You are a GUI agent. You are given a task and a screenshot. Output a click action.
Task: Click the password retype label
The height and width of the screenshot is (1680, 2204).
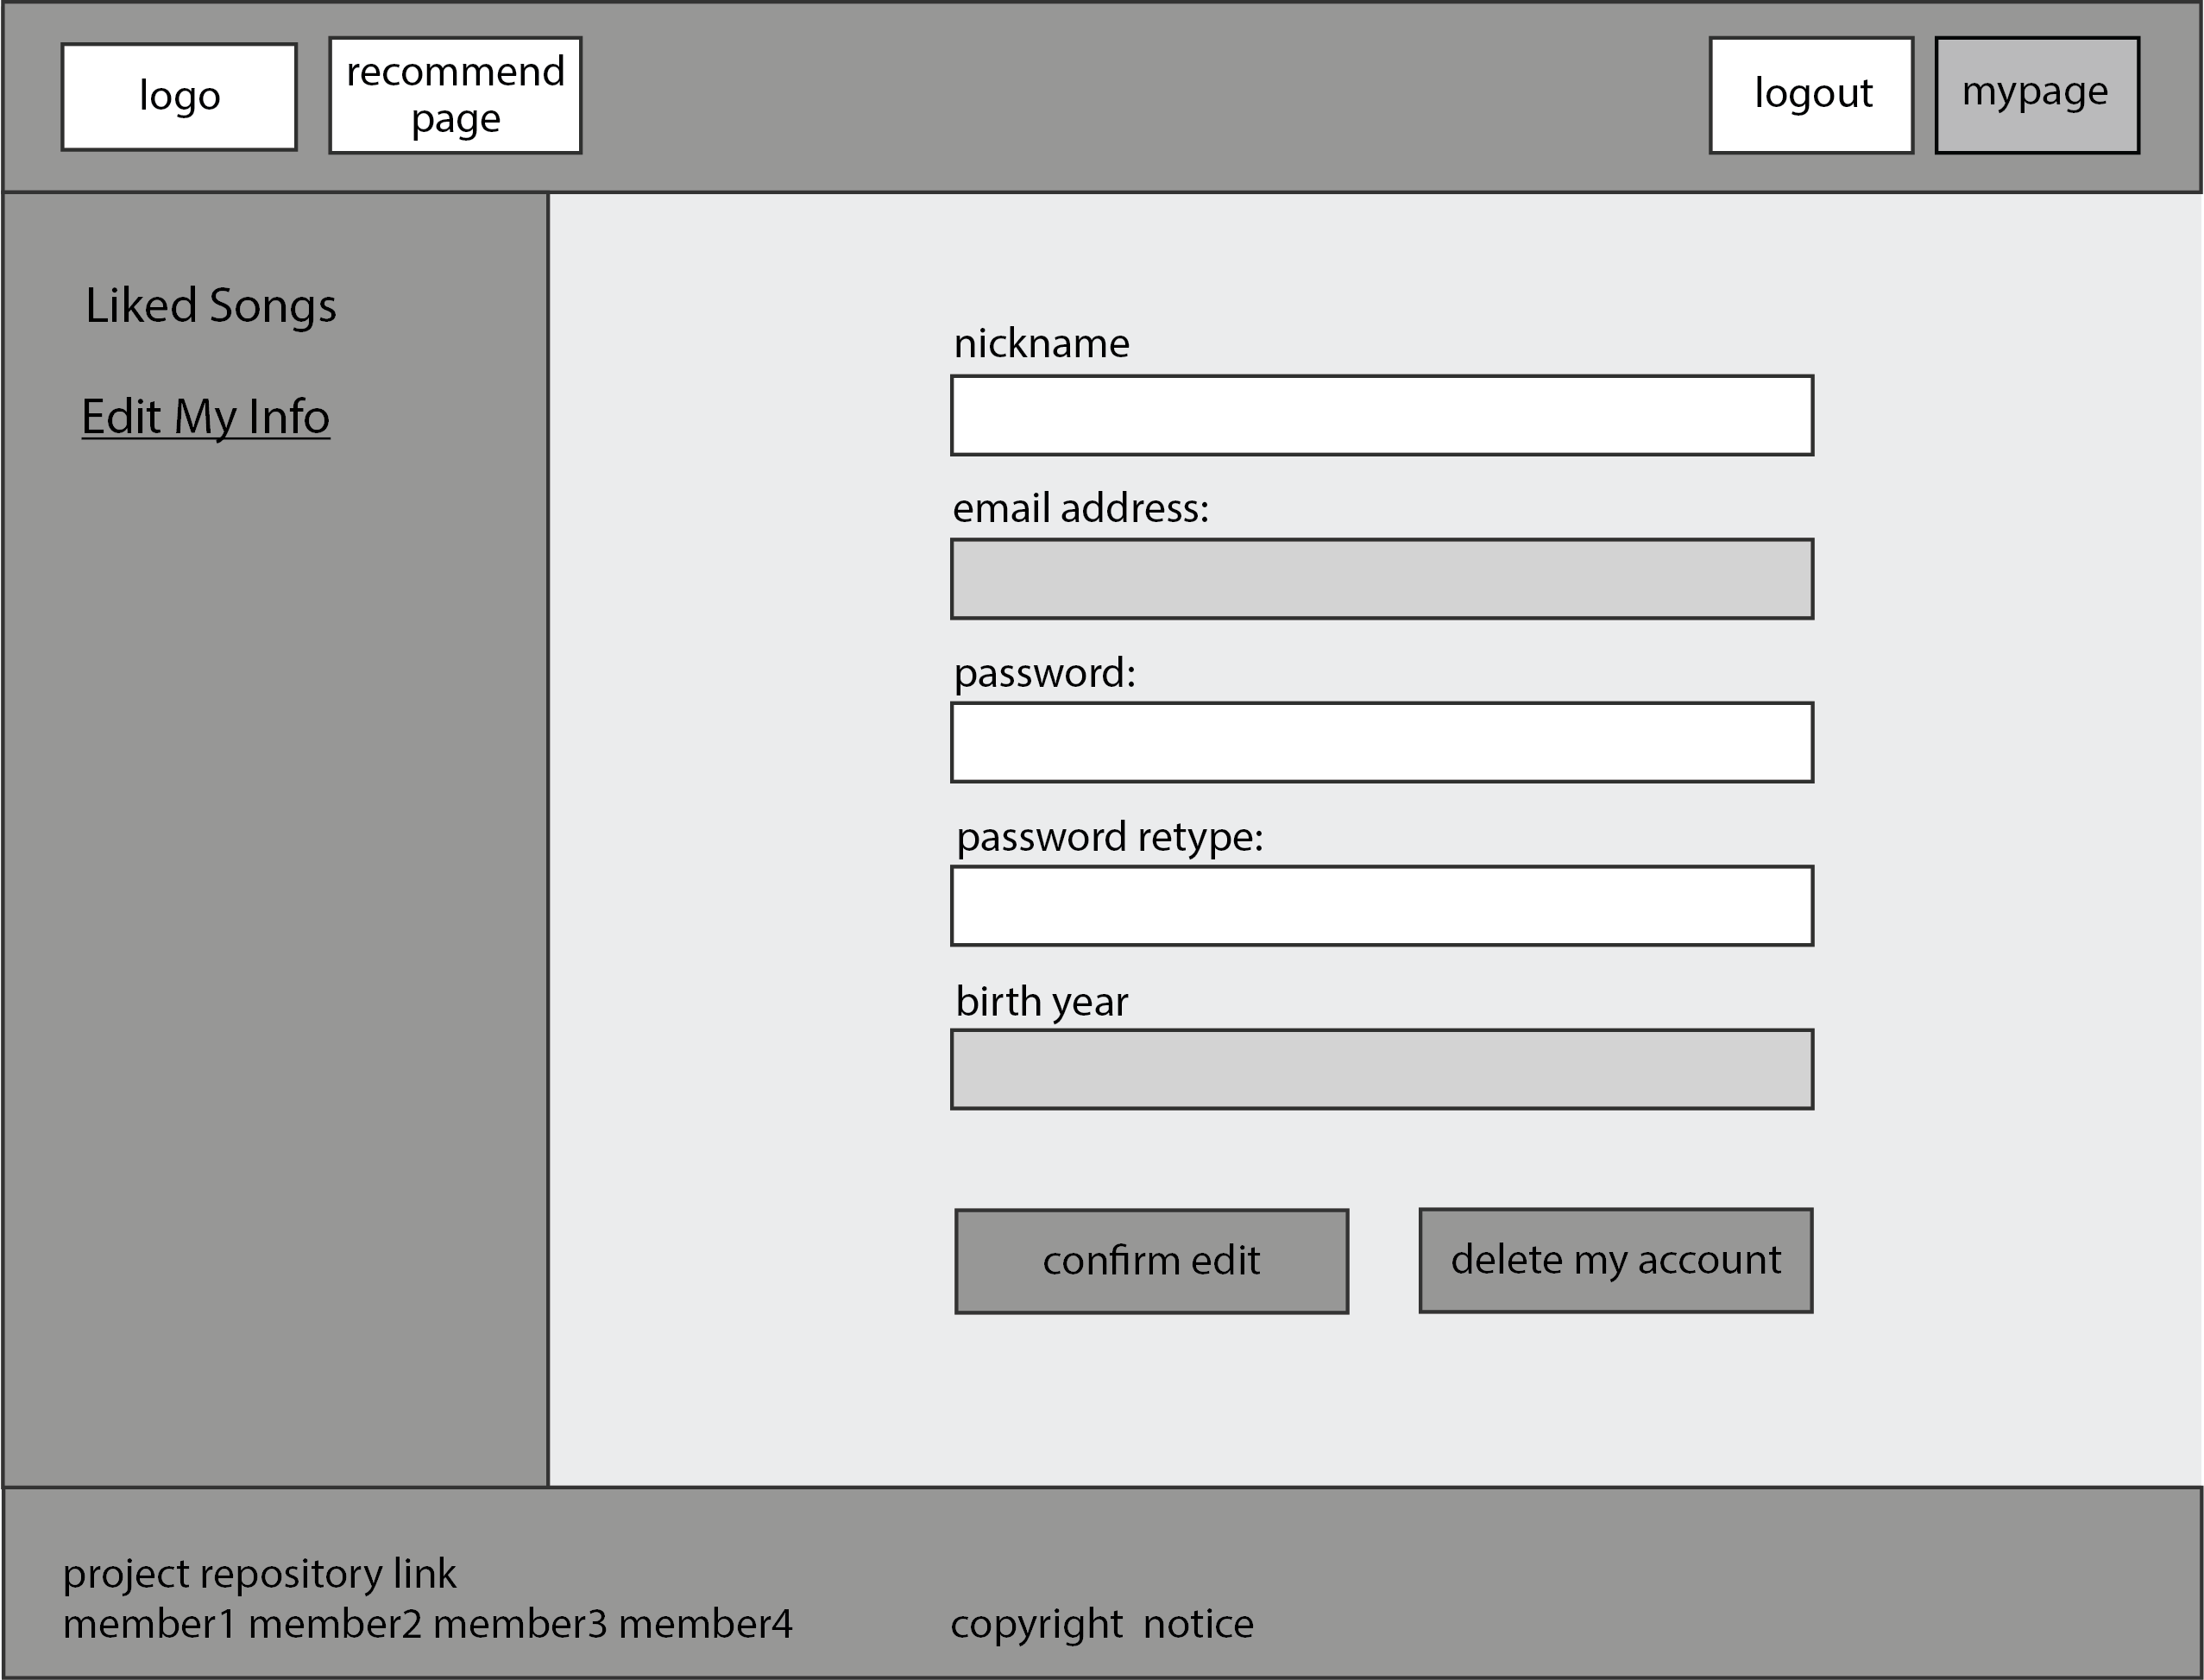point(1110,837)
